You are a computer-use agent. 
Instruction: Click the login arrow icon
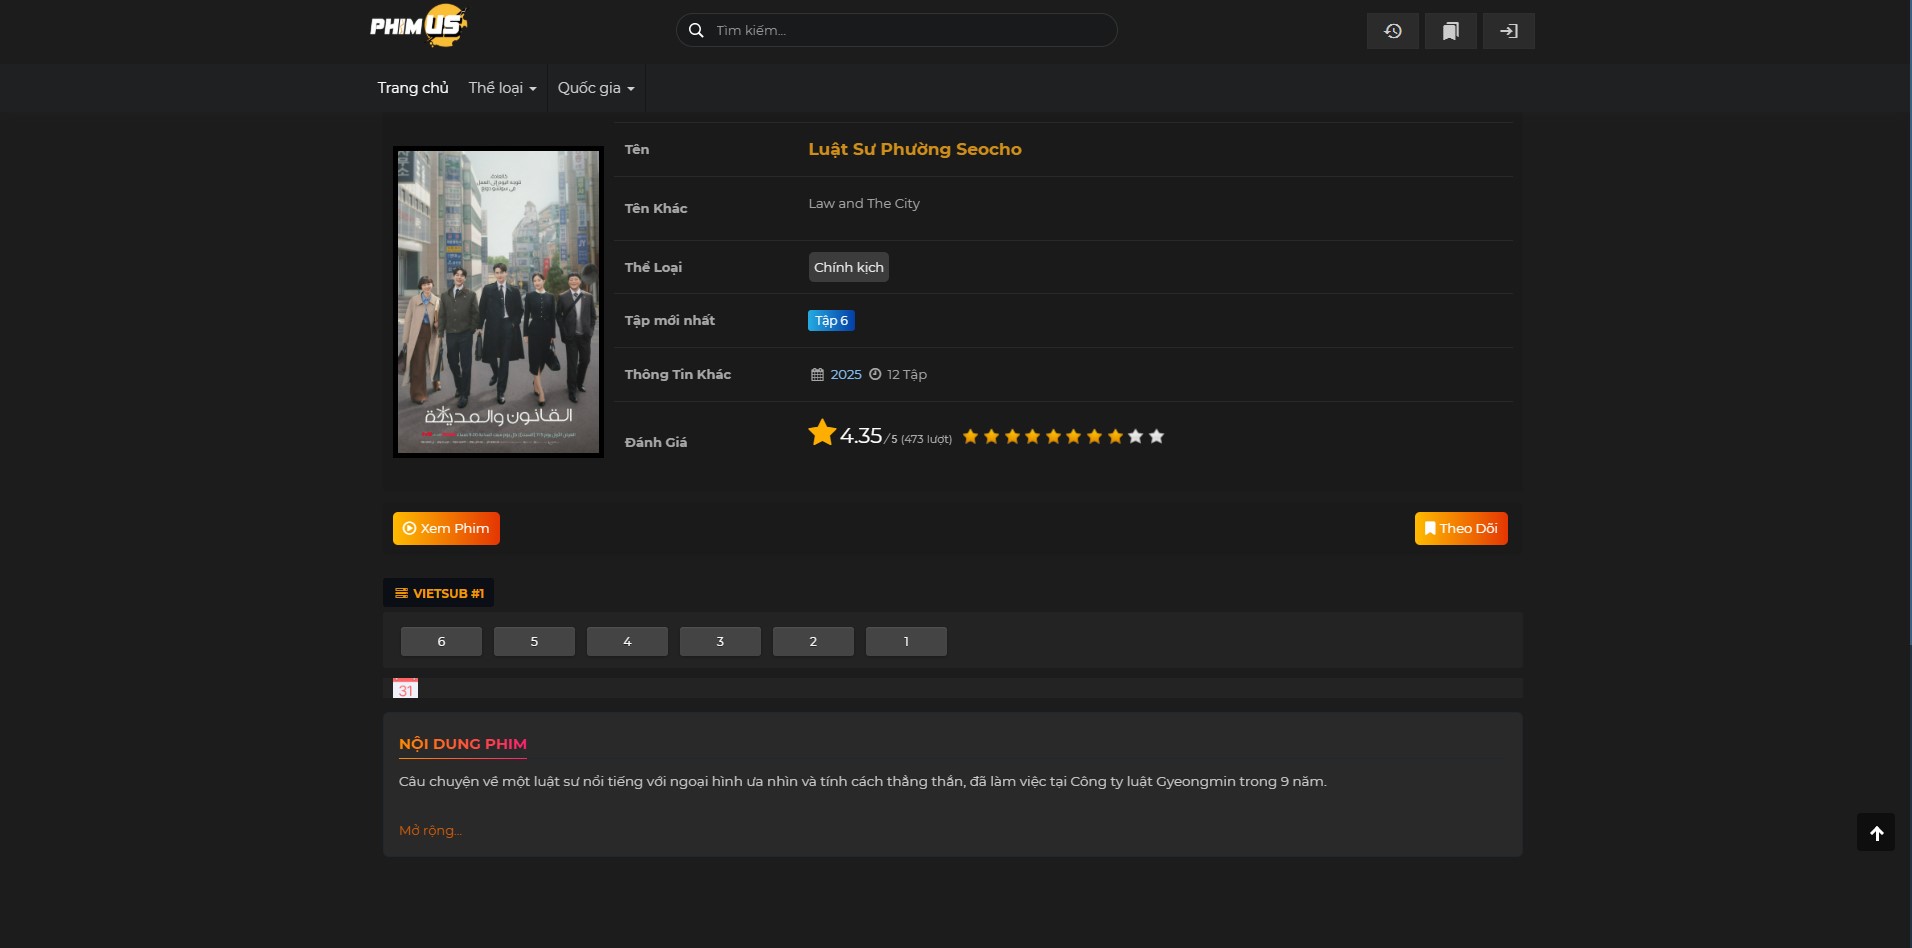pyautogui.click(x=1508, y=31)
